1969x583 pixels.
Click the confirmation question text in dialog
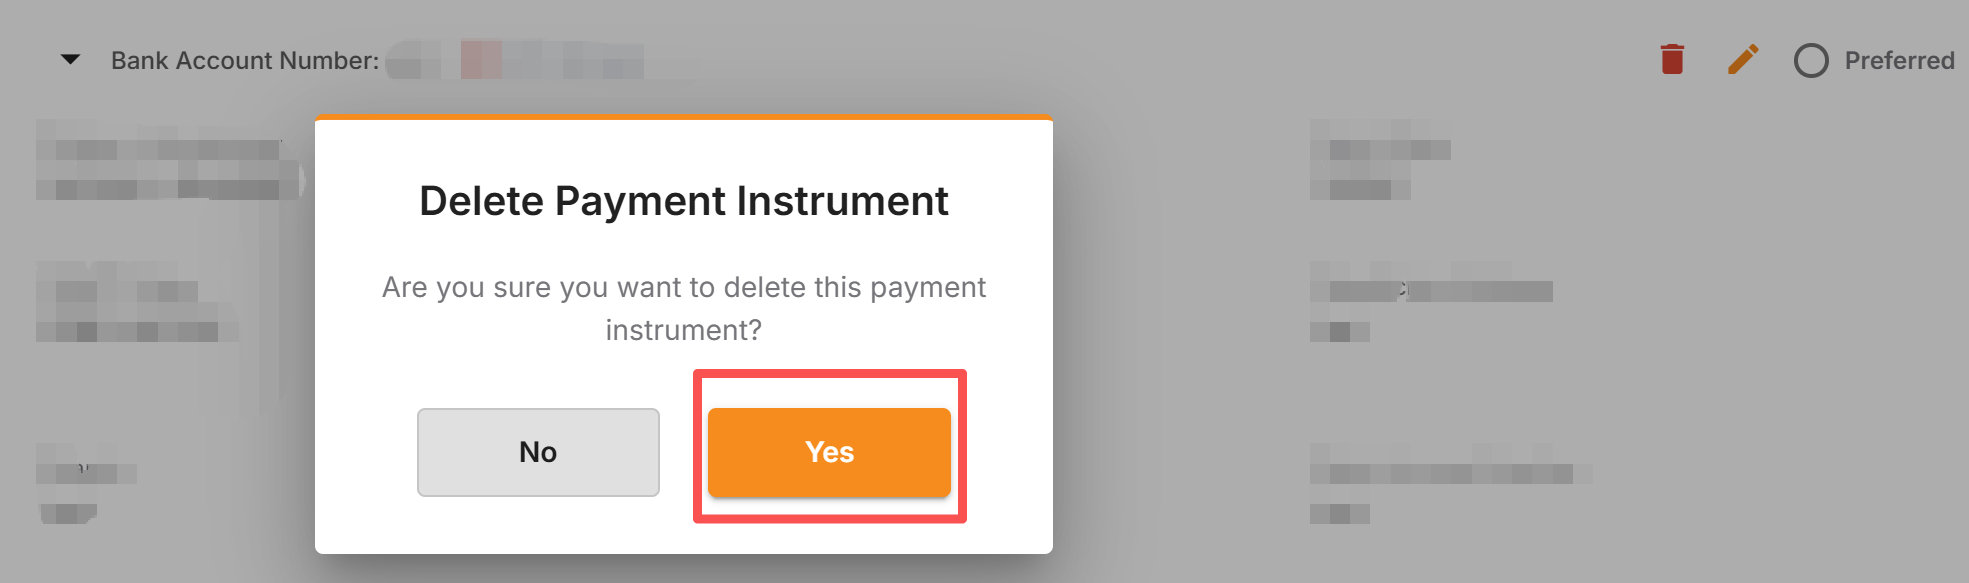tap(684, 308)
